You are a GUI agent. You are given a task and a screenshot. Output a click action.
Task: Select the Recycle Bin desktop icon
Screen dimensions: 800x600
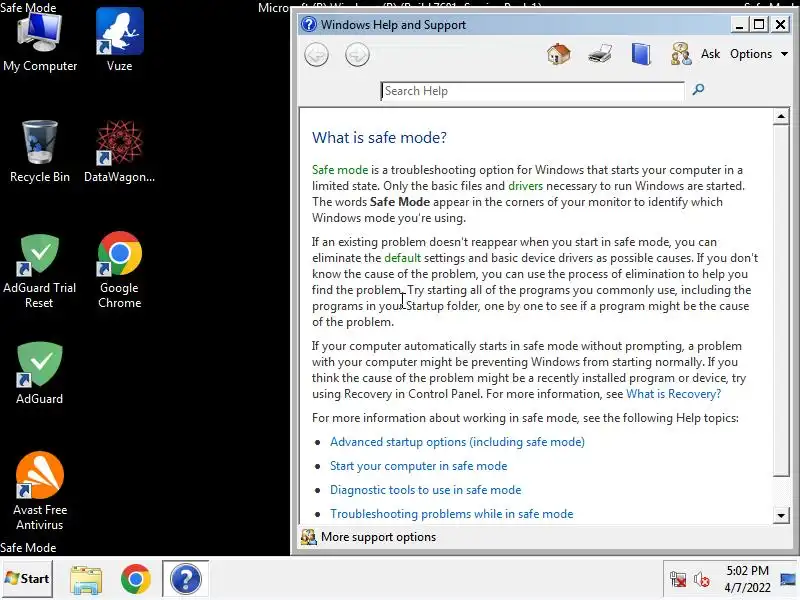tap(40, 152)
